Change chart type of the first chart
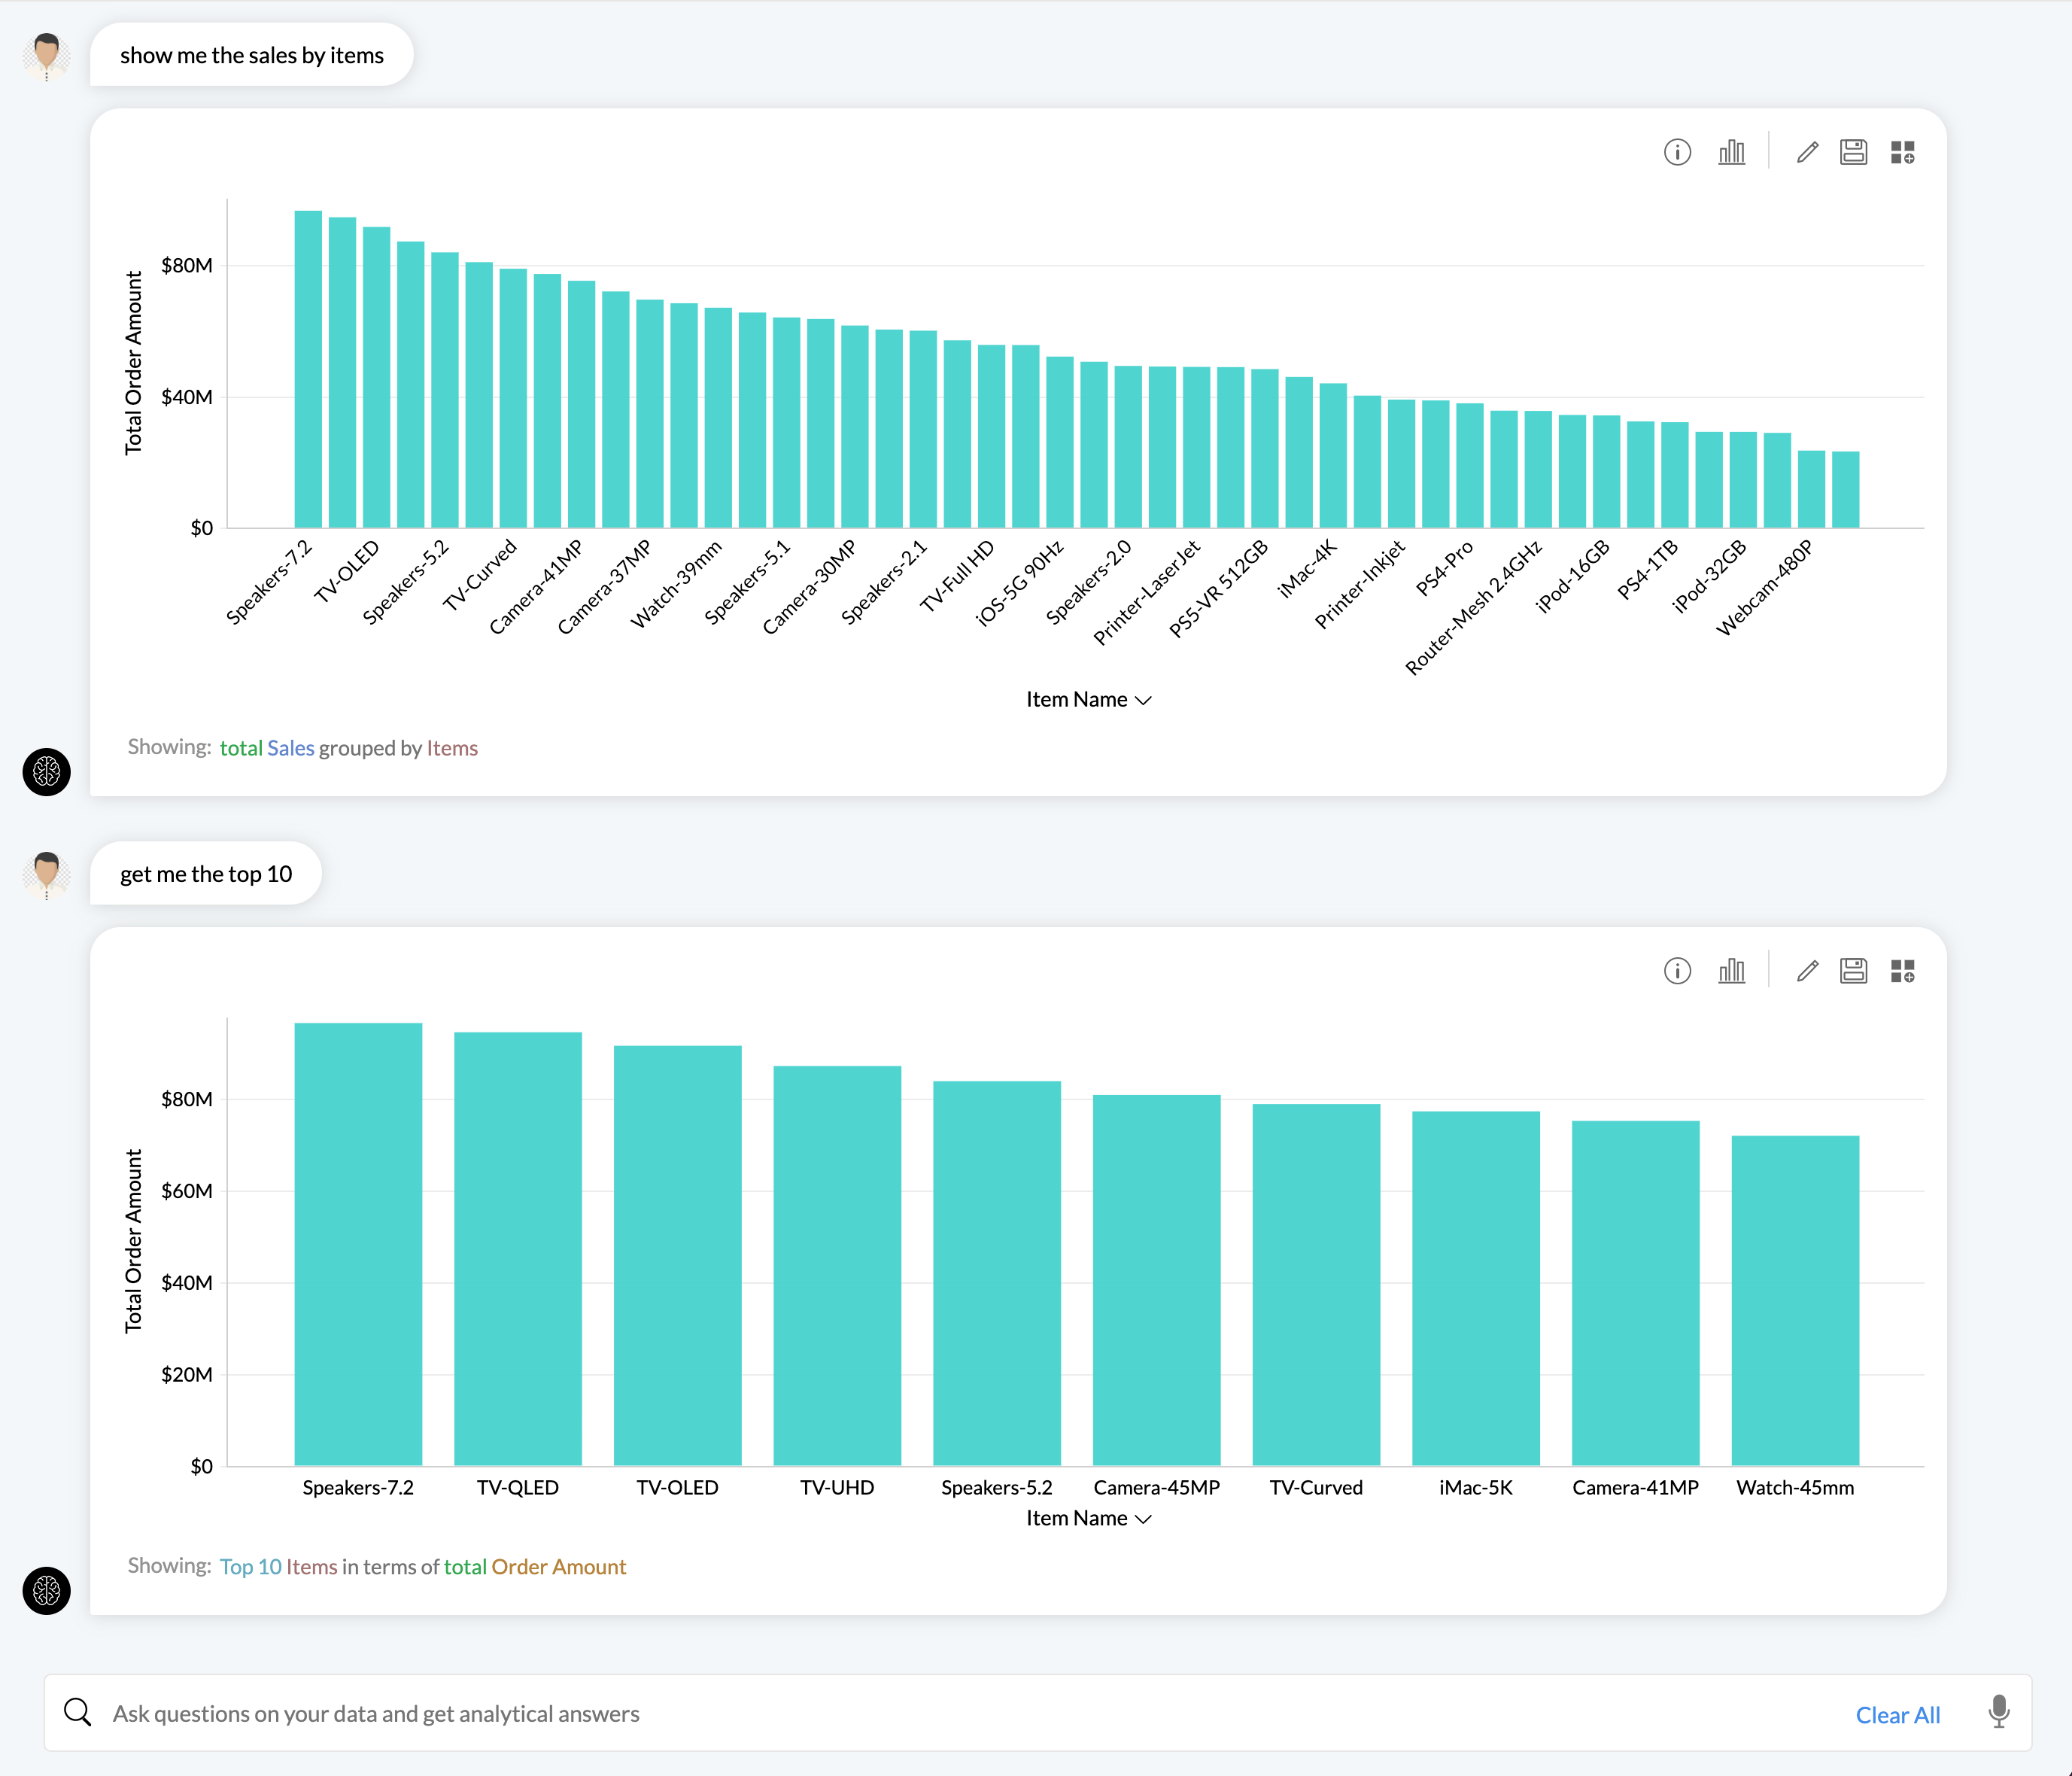The image size is (2072, 1776). pos(1733,152)
